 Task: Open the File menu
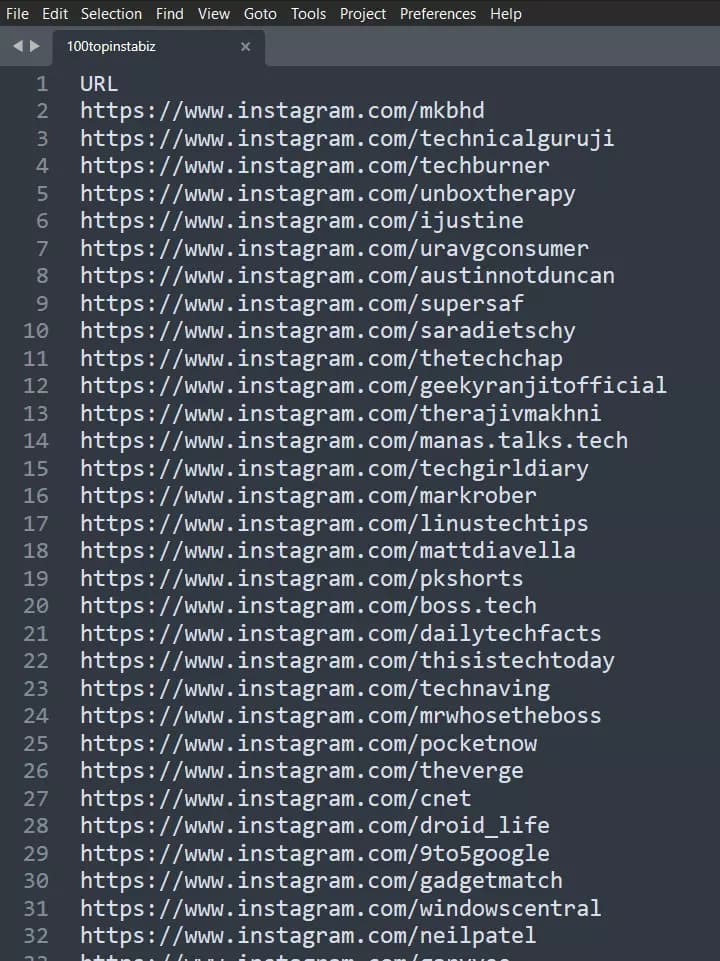pyautogui.click(x=16, y=13)
